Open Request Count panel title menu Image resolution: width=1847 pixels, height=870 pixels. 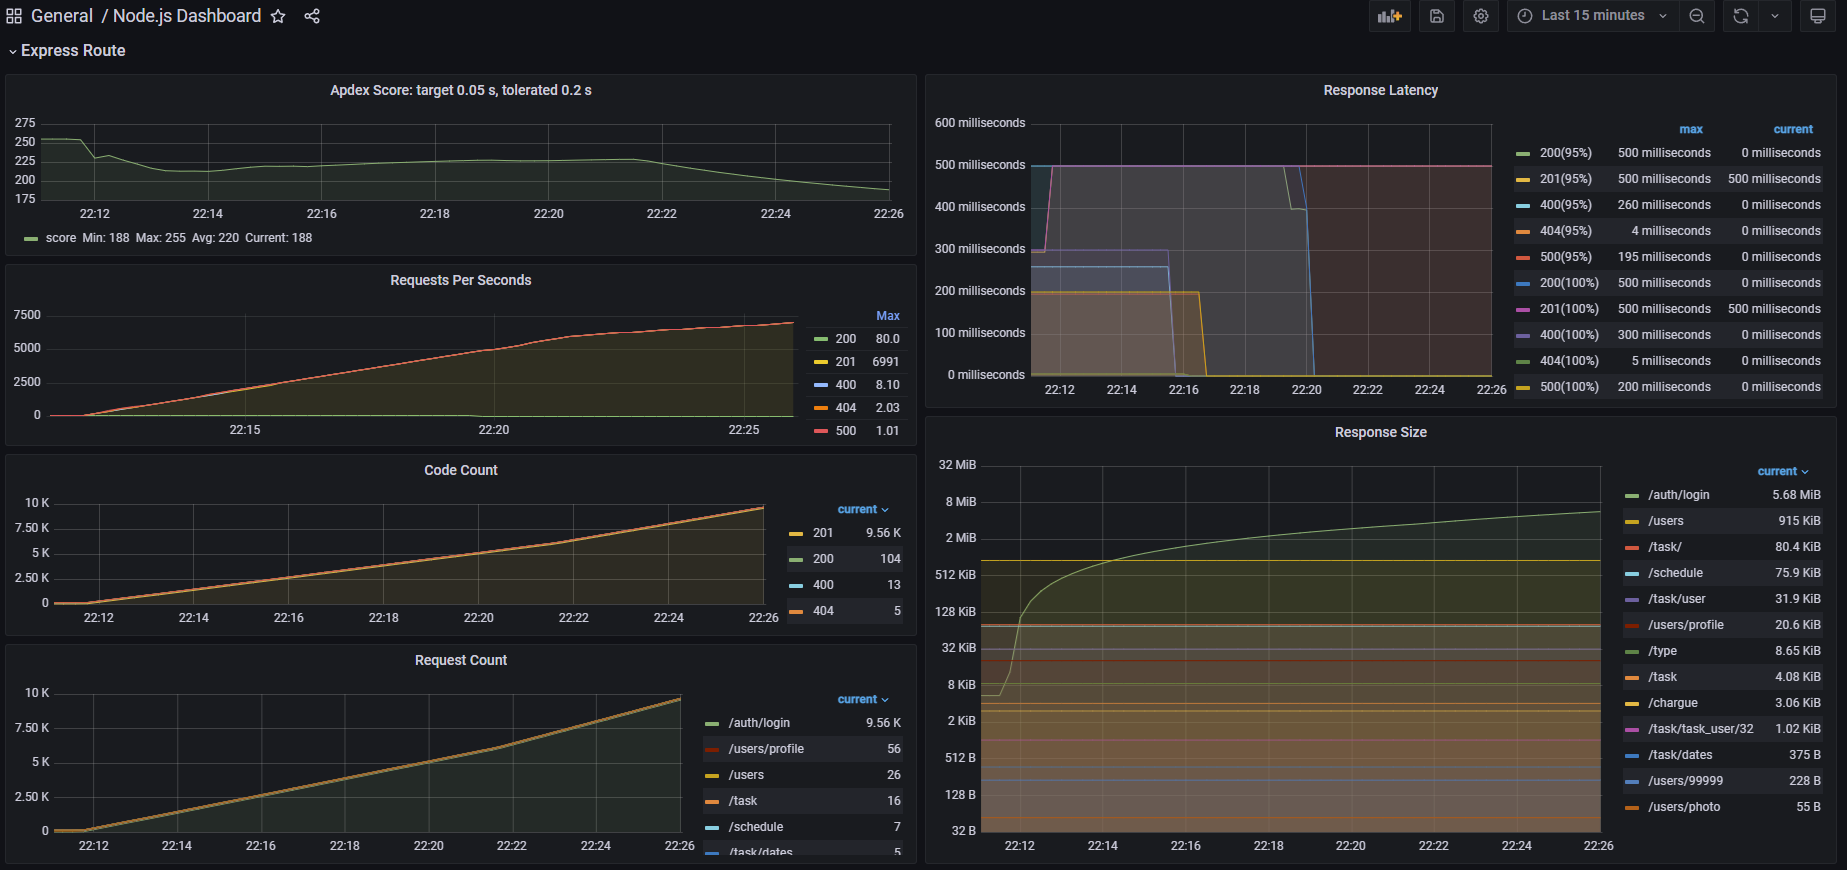(461, 660)
